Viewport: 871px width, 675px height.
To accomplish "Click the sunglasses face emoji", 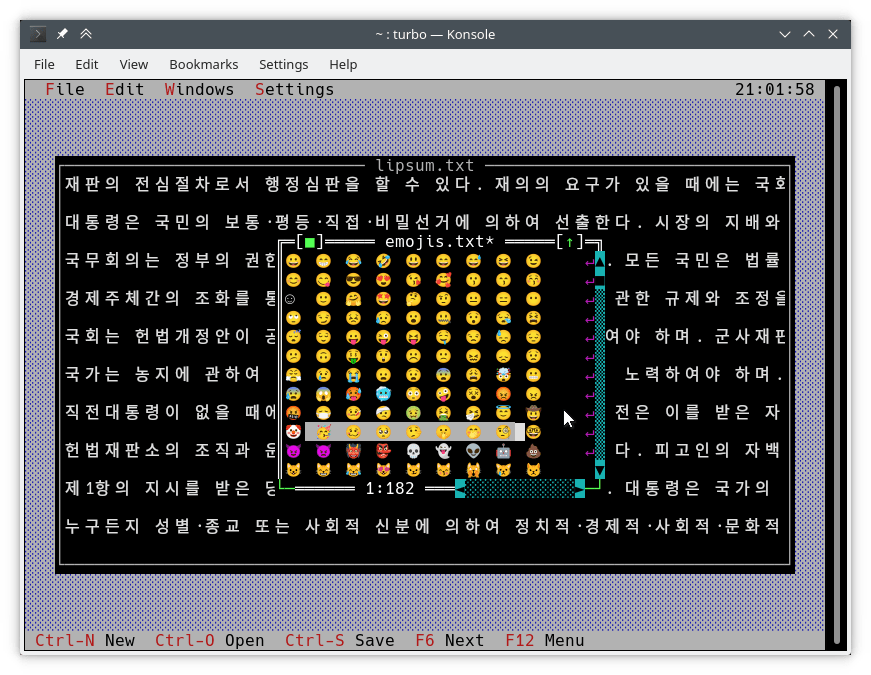I will tap(353, 280).
